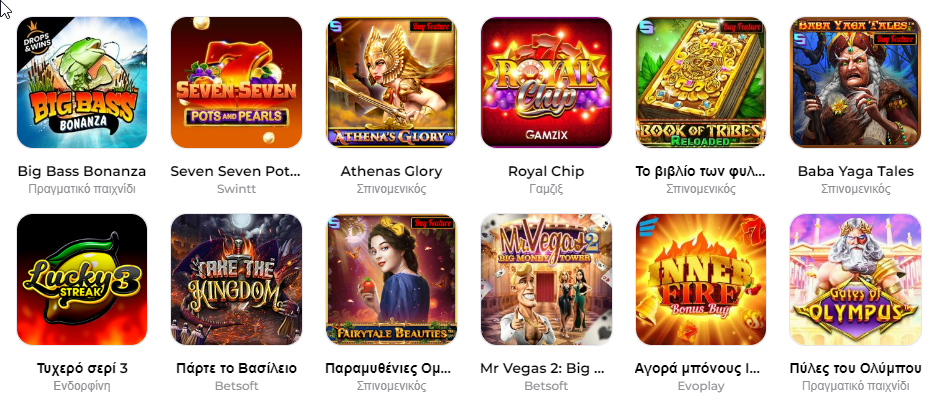Launch the Lucky Streak 3 lemon tile

pyautogui.click(x=82, y=279)
